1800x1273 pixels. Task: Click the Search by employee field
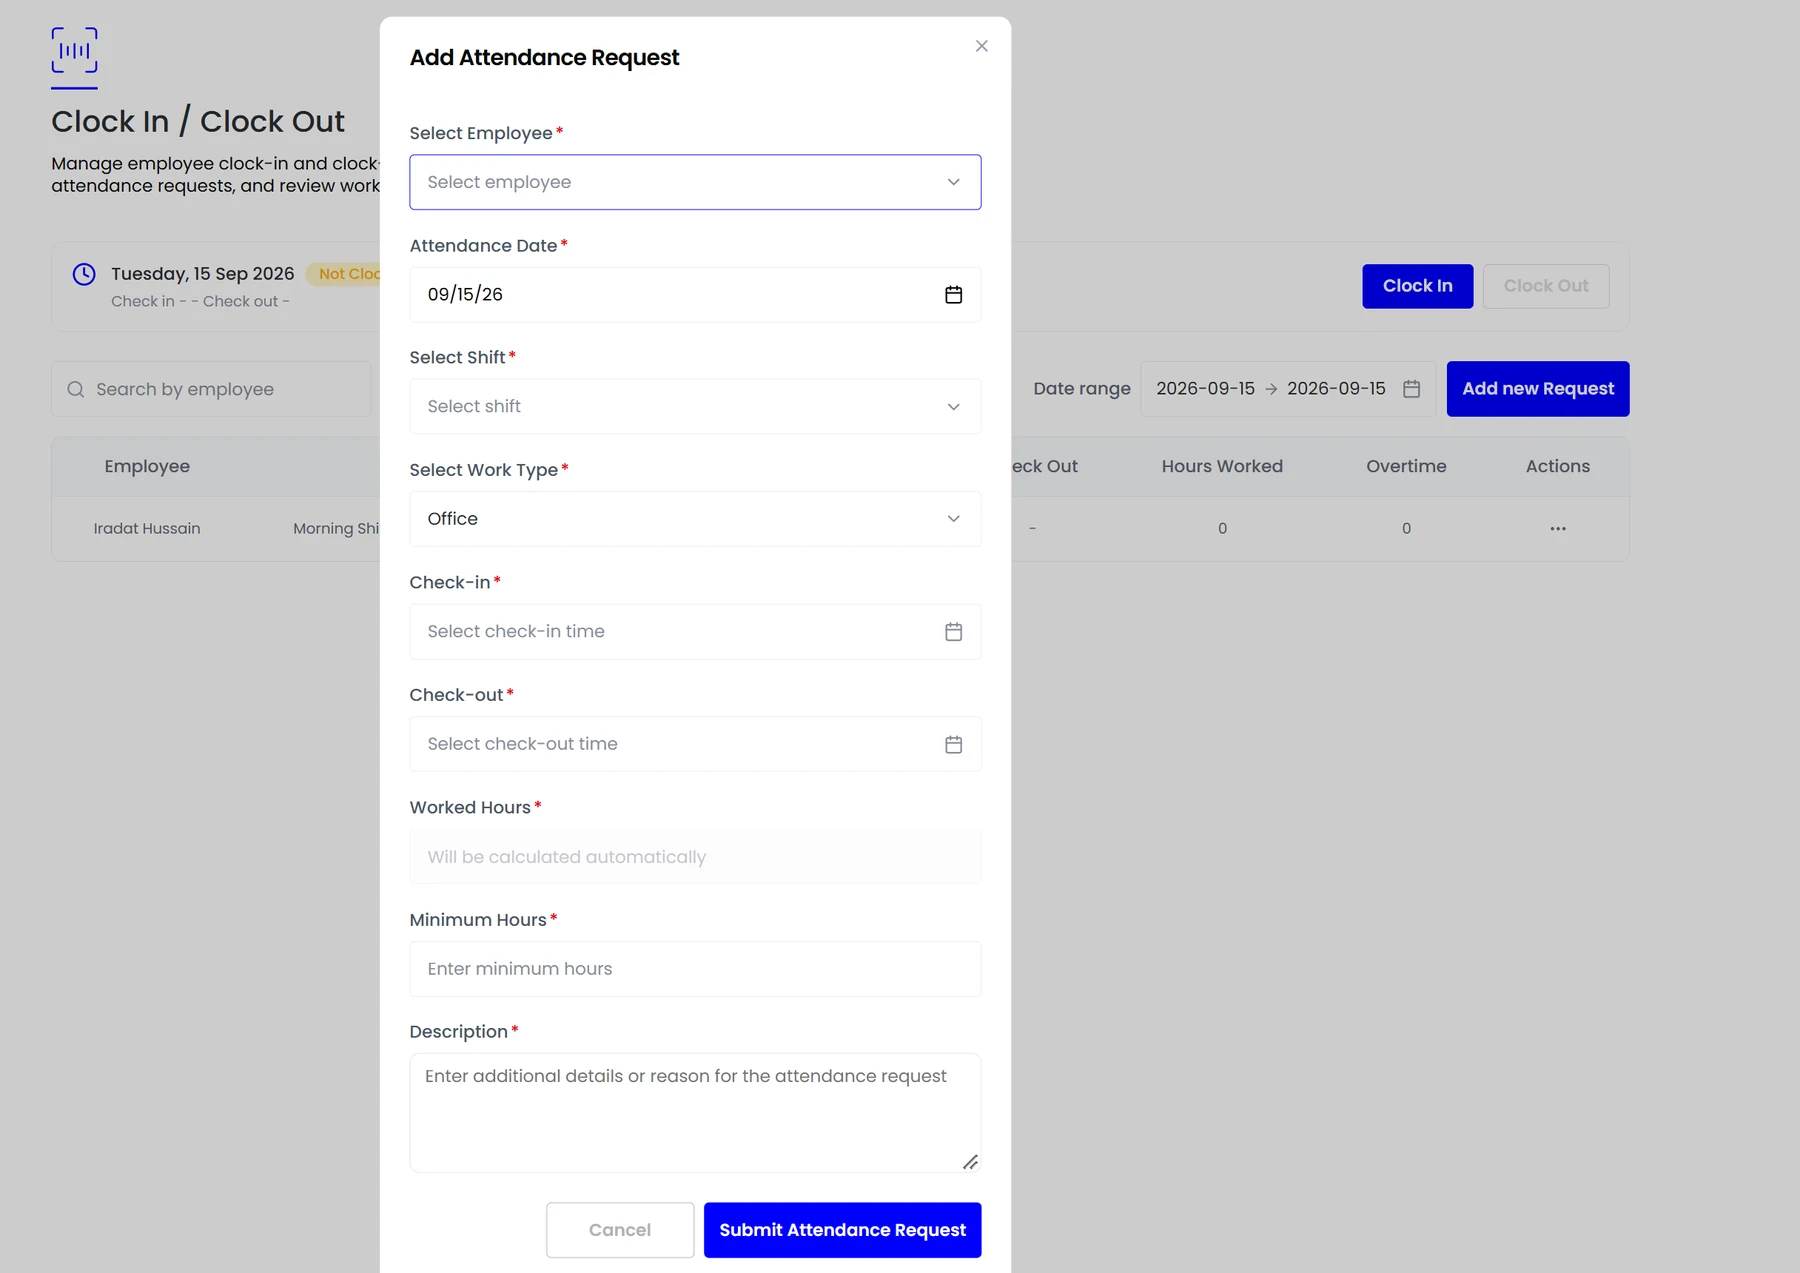(211, 389)
